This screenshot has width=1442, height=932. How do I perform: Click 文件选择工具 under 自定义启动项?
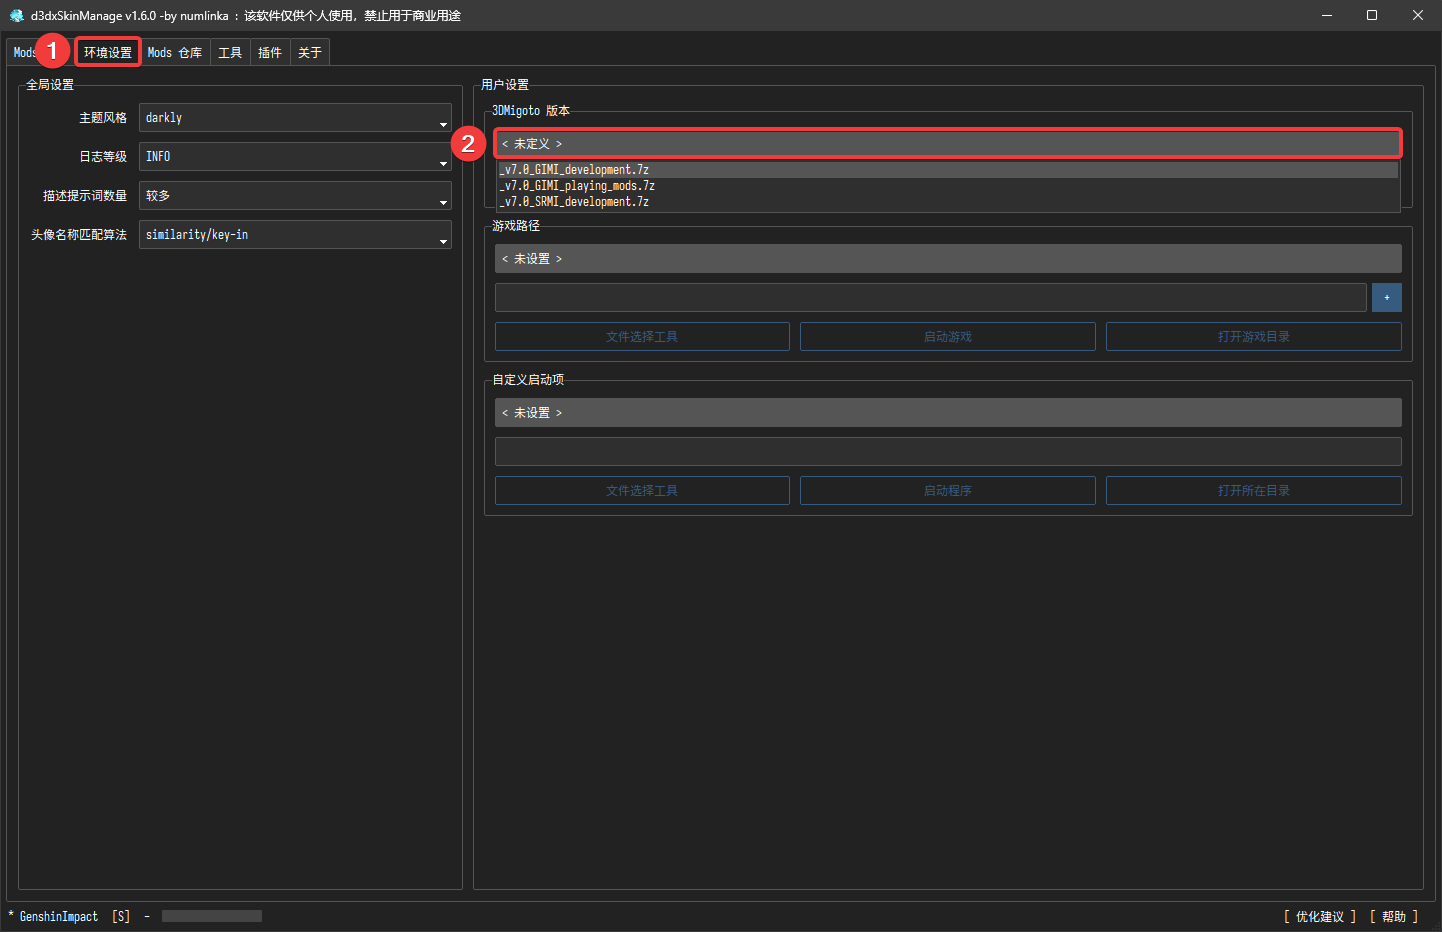[x=642, y=491]
